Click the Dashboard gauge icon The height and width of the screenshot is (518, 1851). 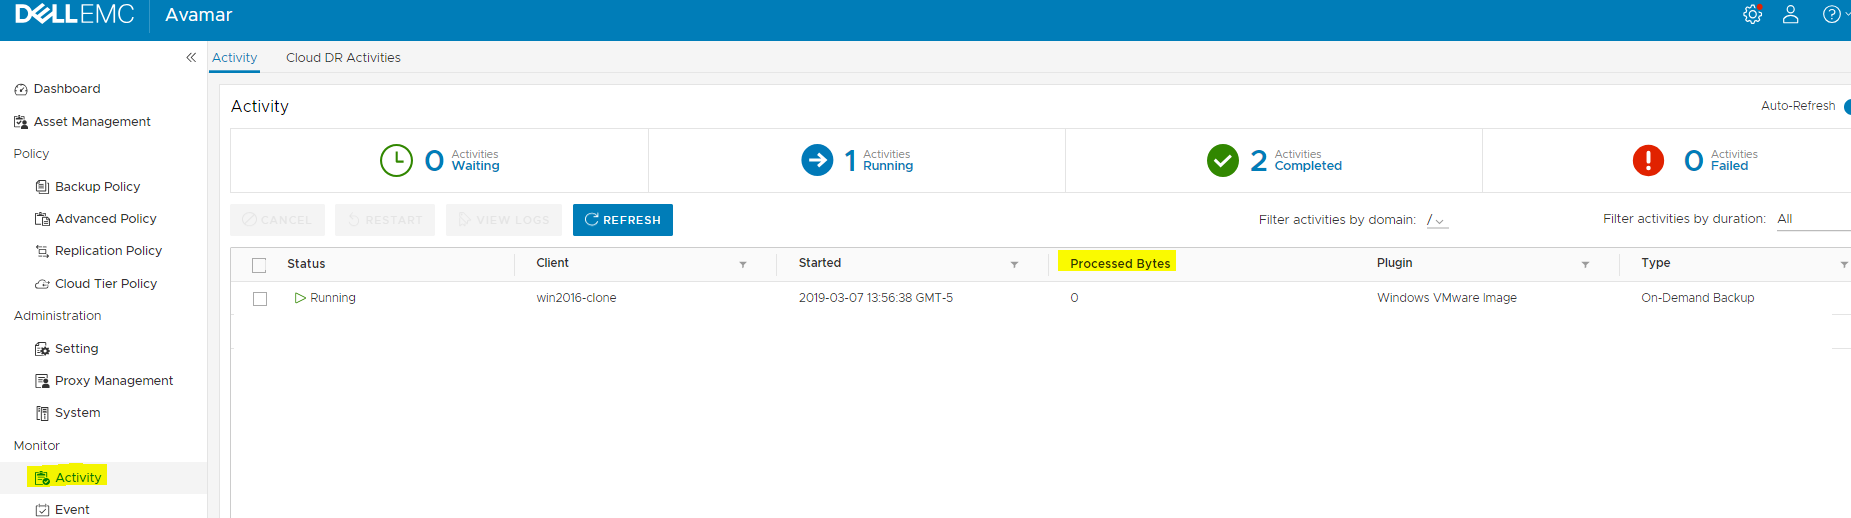(x=21, y=90)
